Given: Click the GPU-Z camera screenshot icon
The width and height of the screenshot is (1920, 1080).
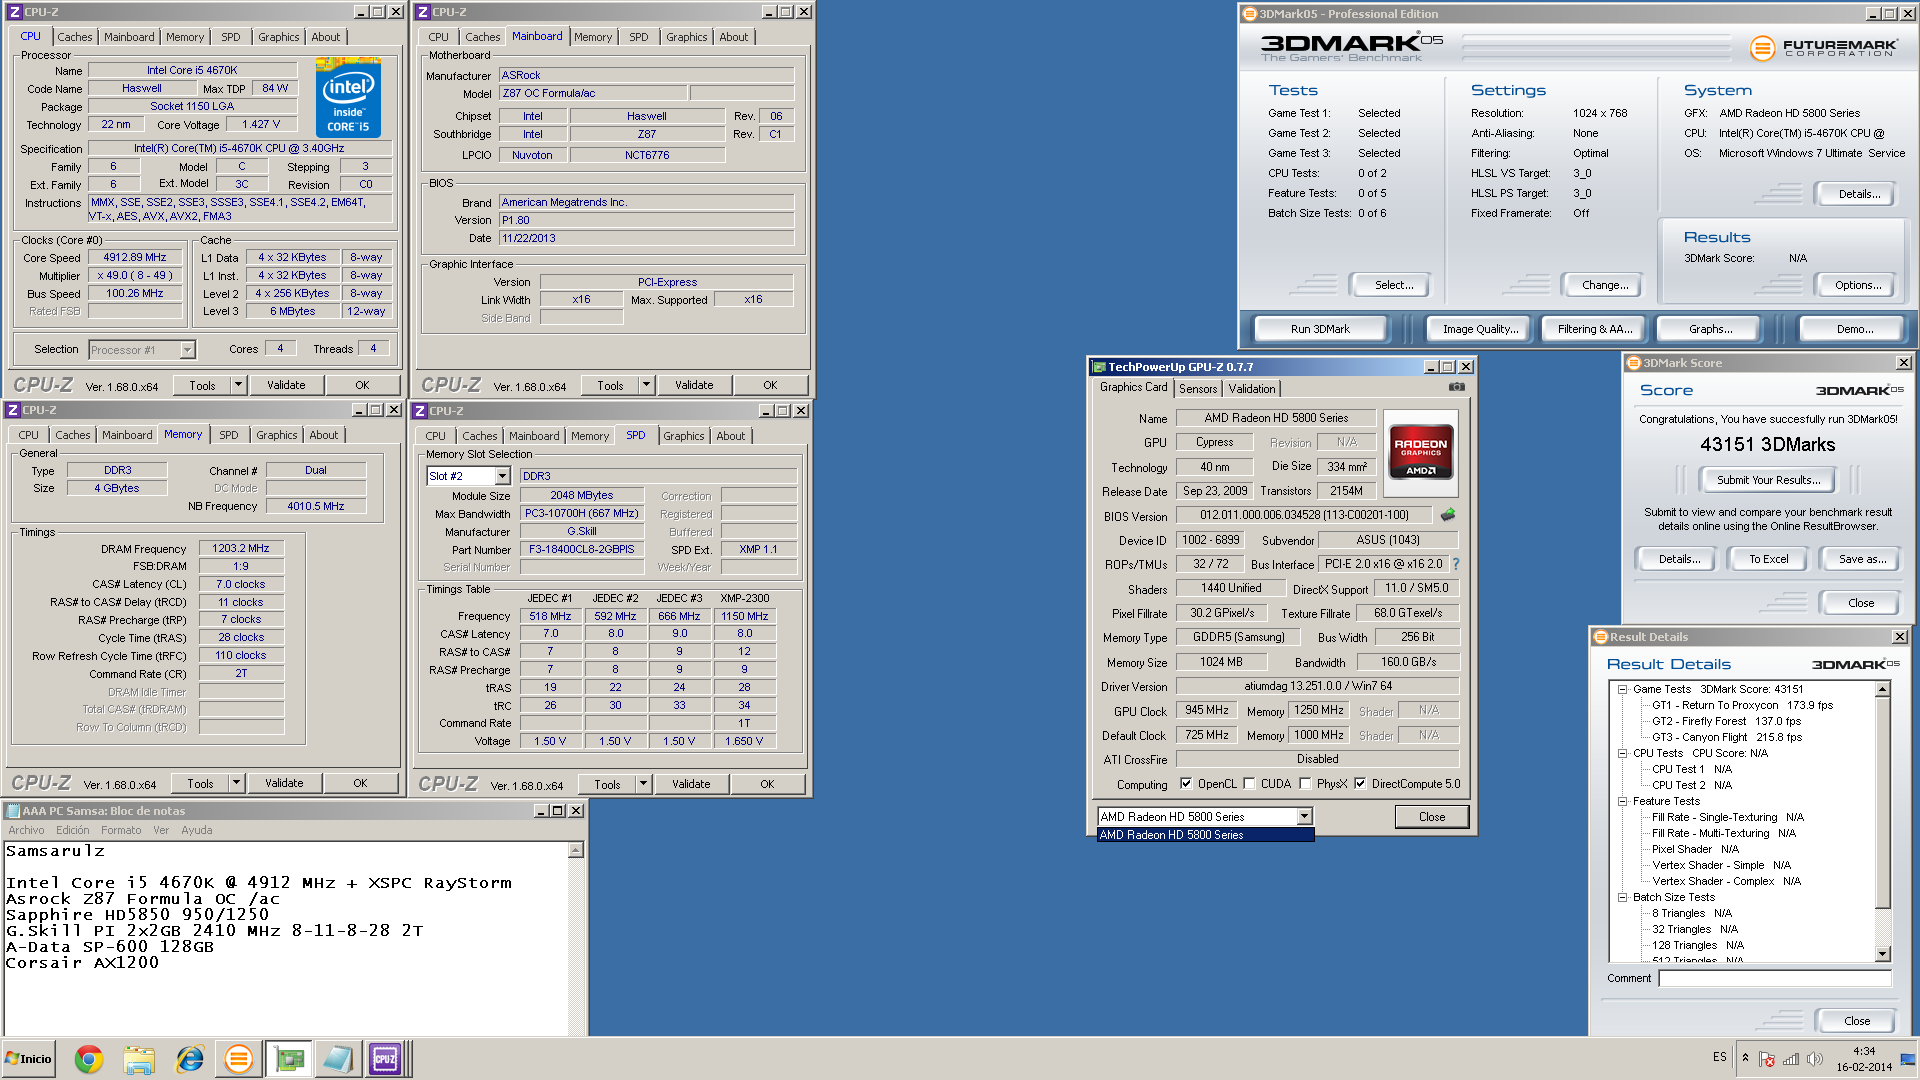Looking at the screenshot, I should [1457, 387].
